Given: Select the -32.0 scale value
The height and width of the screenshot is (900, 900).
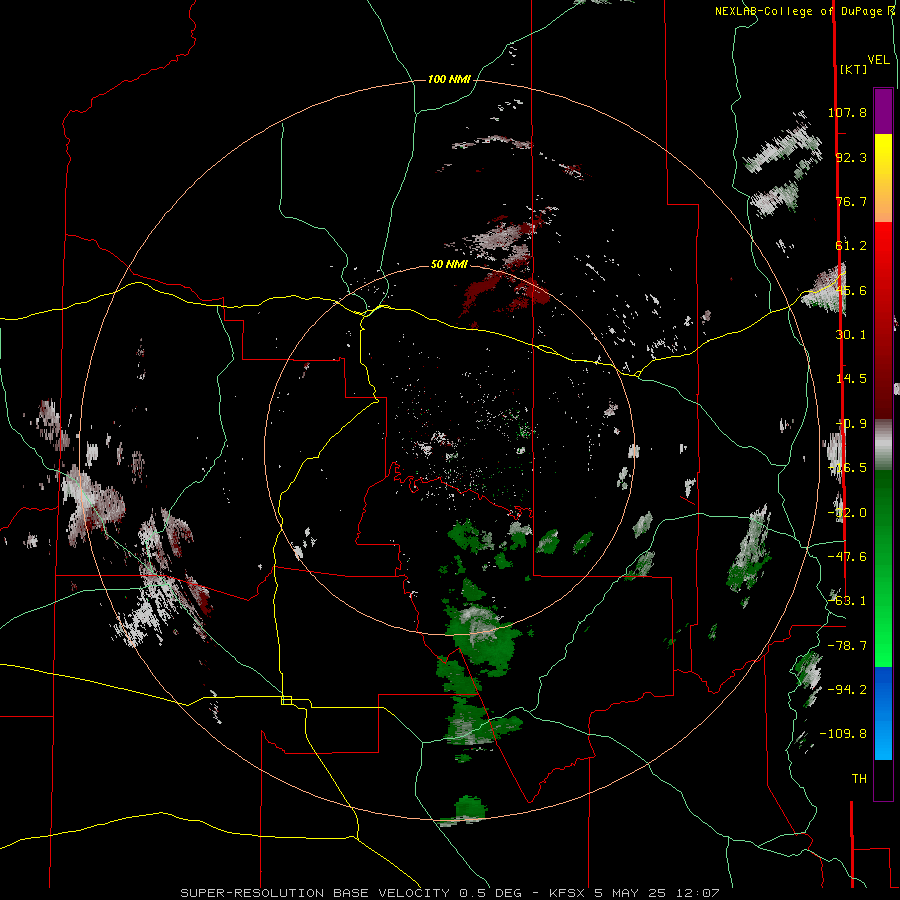Looking at the screenshot, I should tap(847, 513).
